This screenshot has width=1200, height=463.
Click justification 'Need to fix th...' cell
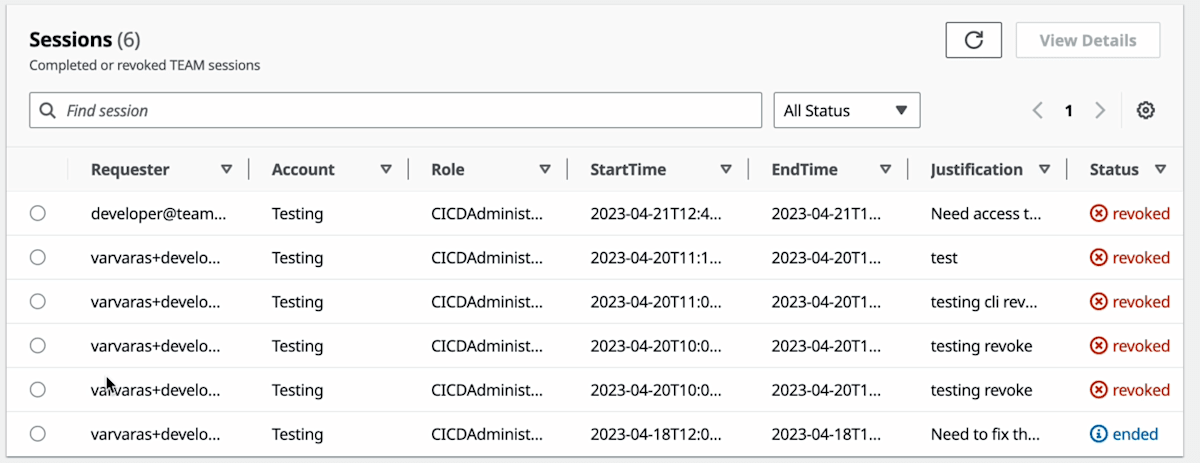pos(986,434)
